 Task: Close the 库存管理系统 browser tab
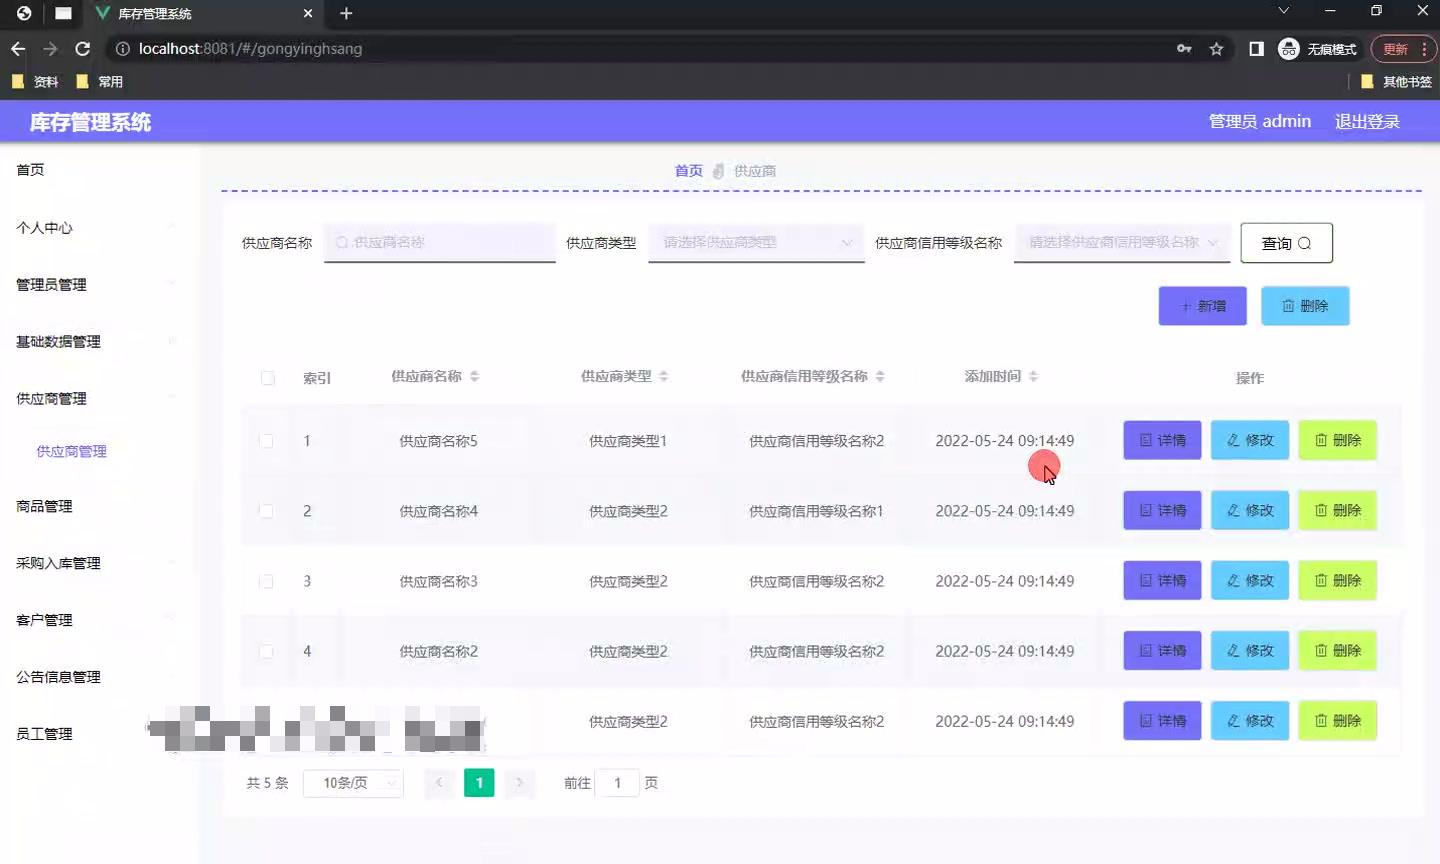click(308, 13)
